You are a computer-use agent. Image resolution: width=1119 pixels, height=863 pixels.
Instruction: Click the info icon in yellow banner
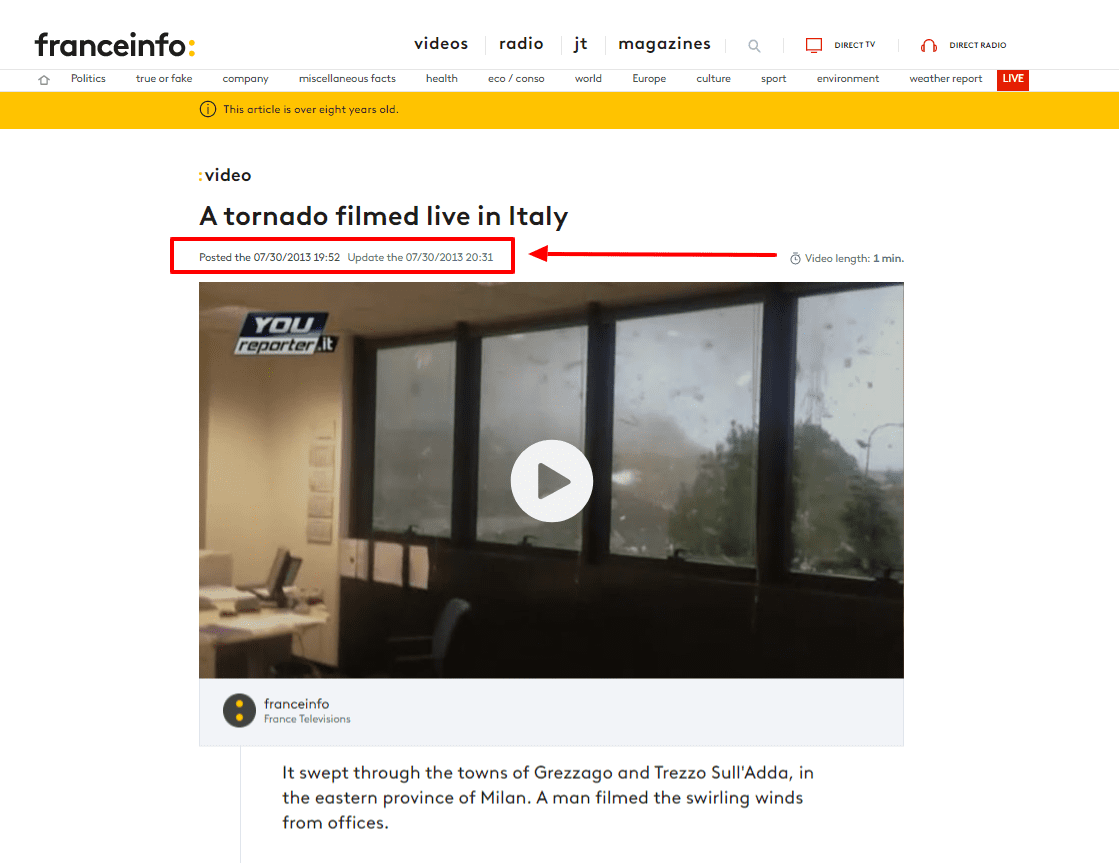click(x=208, y=109)
